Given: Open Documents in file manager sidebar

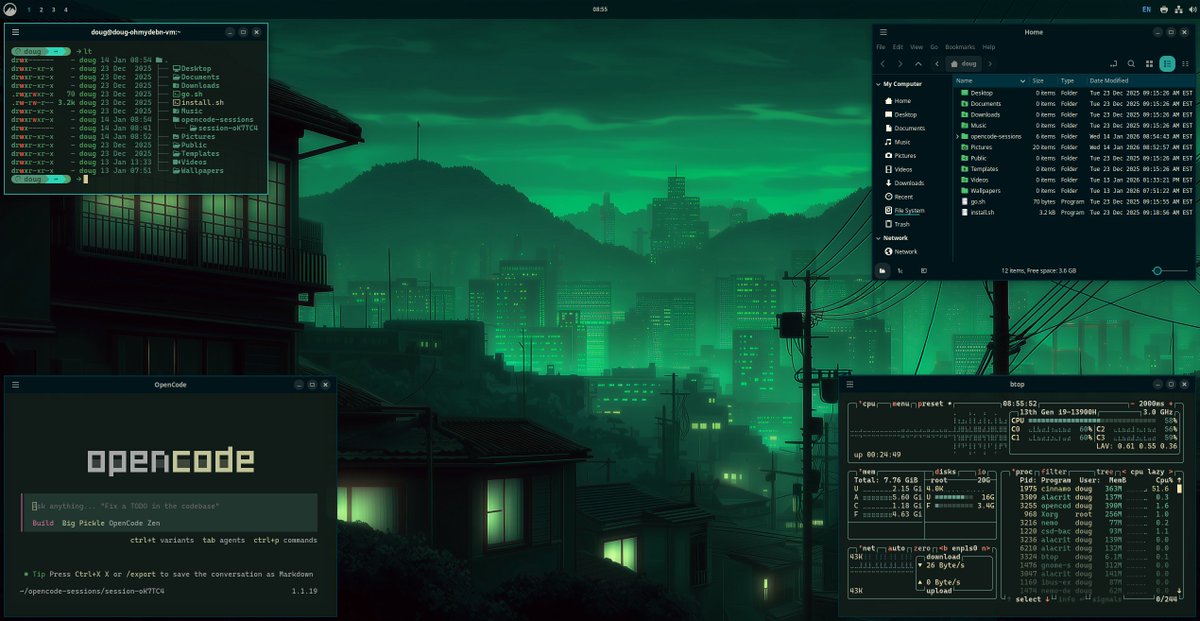Looking at the screenshot, I should (x=904, y=128).
